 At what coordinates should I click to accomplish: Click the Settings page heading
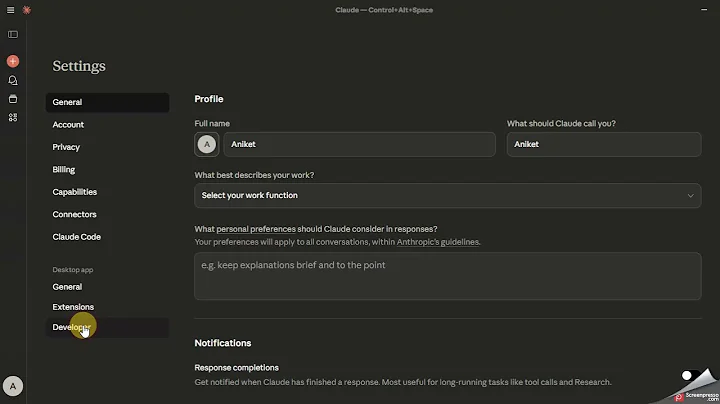[79, 66]
